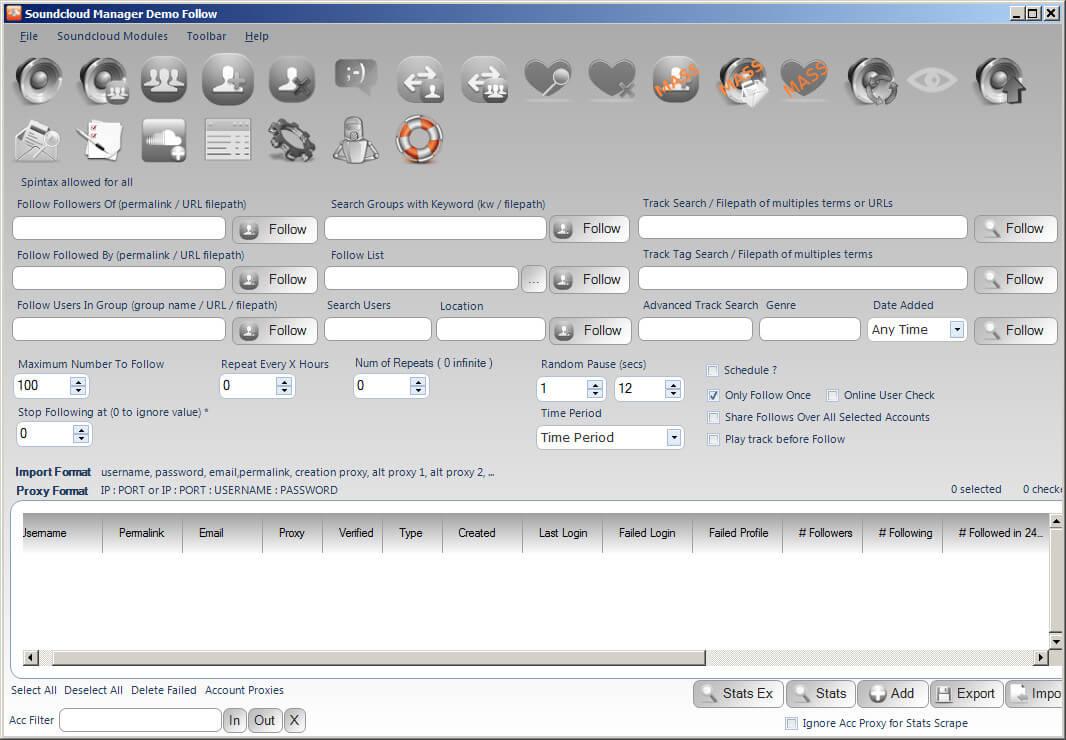Viewport: 1066px width, 740px height.
Task: Click the lifebuoy help icon
Action: (419, 139)
